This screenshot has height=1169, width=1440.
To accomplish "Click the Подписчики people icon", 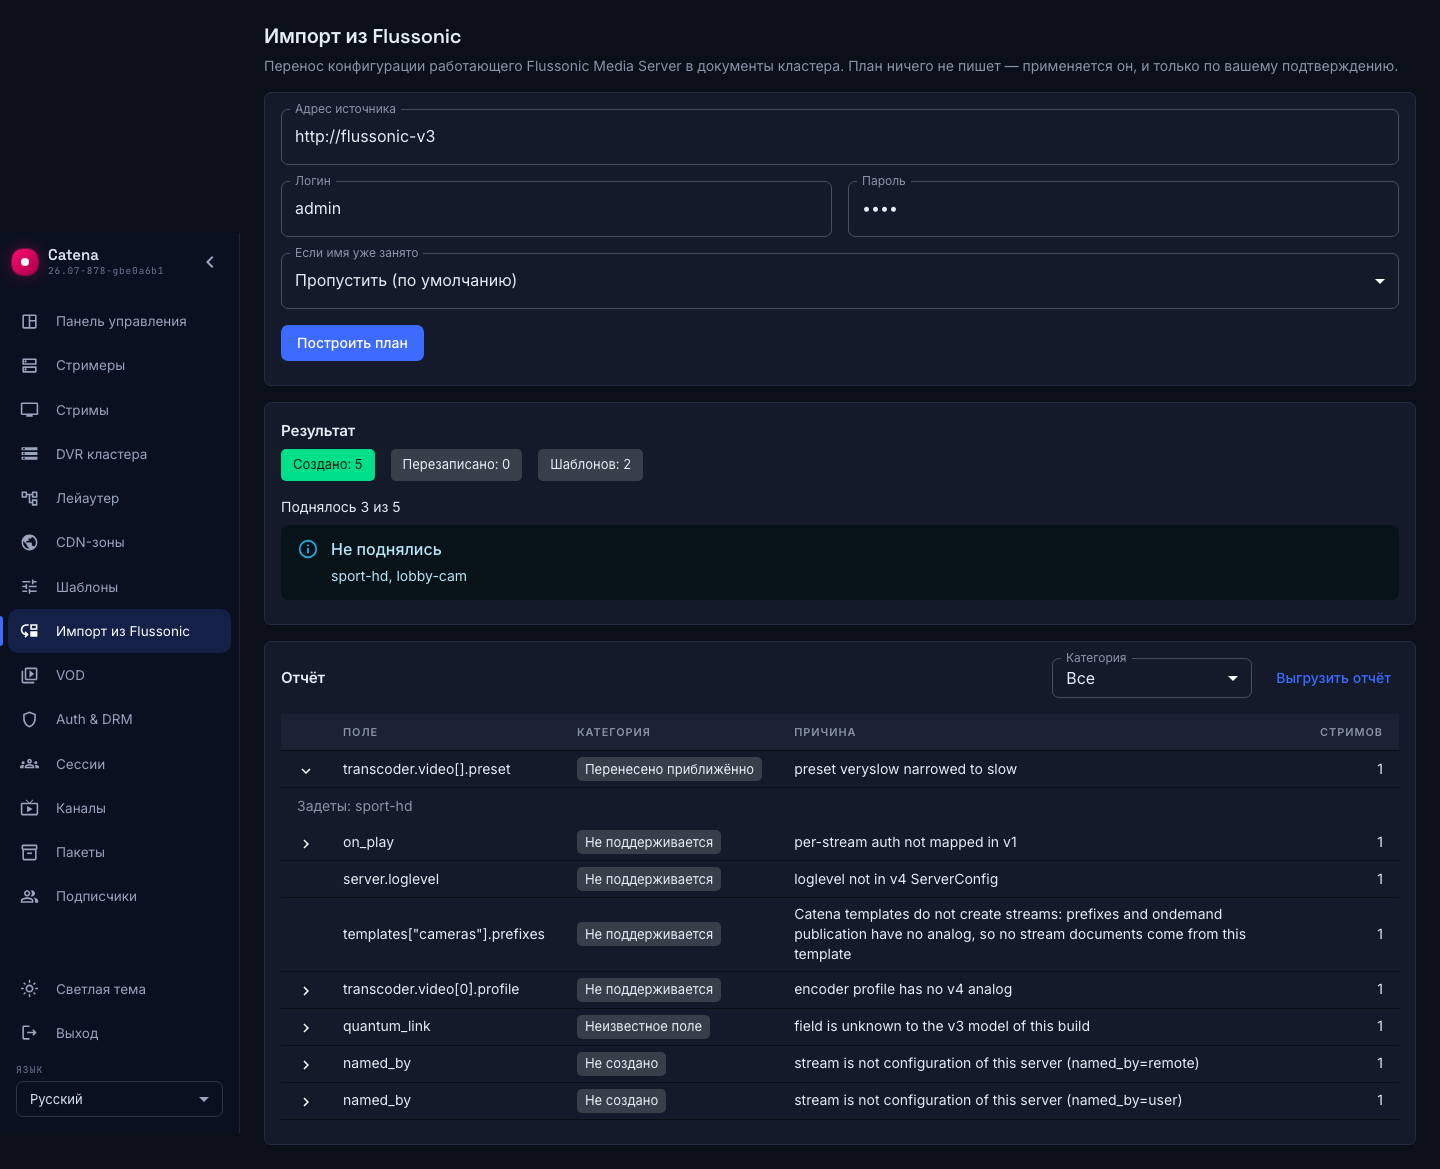I will tap(30, 896).
